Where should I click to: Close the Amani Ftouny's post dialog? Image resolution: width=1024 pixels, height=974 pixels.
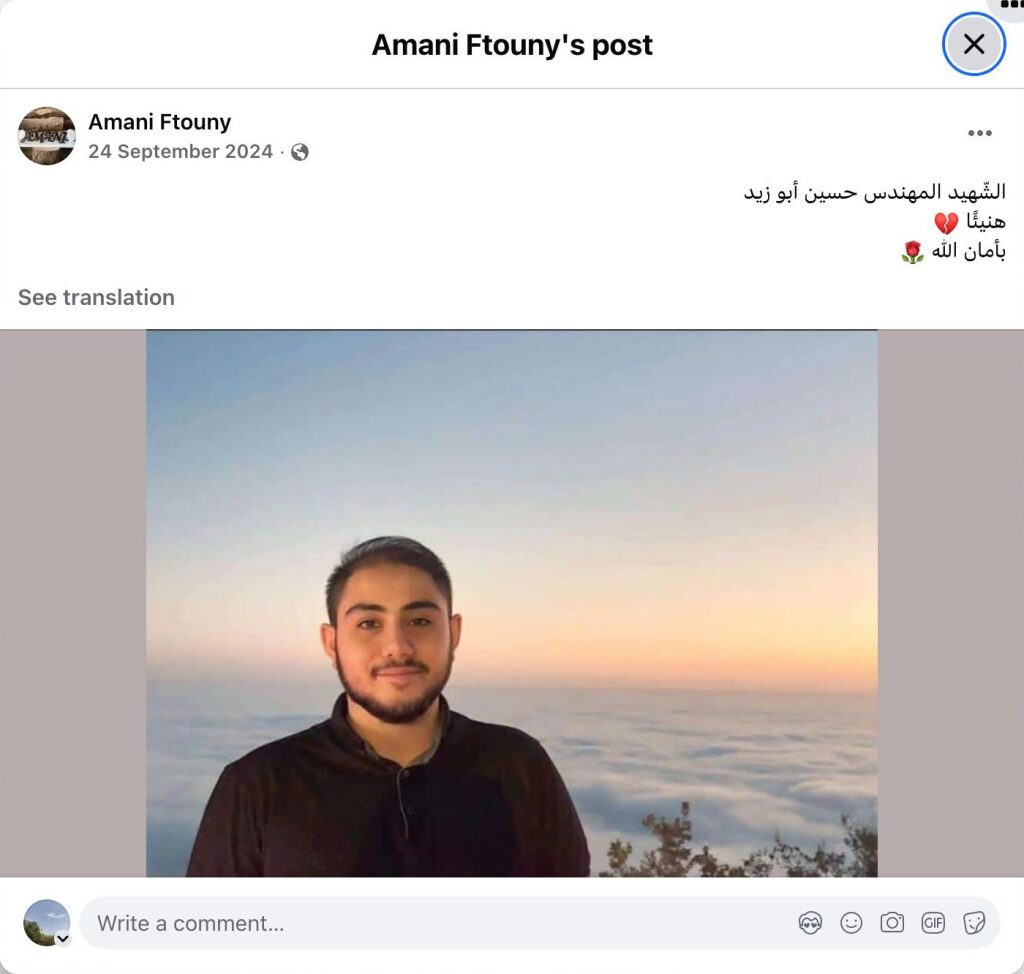coord(973,44)
